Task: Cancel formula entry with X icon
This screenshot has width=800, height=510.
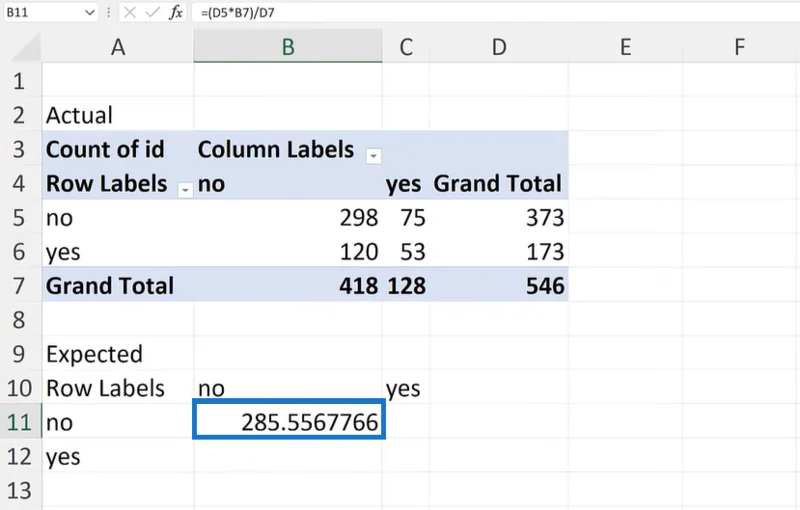Action: pyautogui.click(x=130, y=13)
